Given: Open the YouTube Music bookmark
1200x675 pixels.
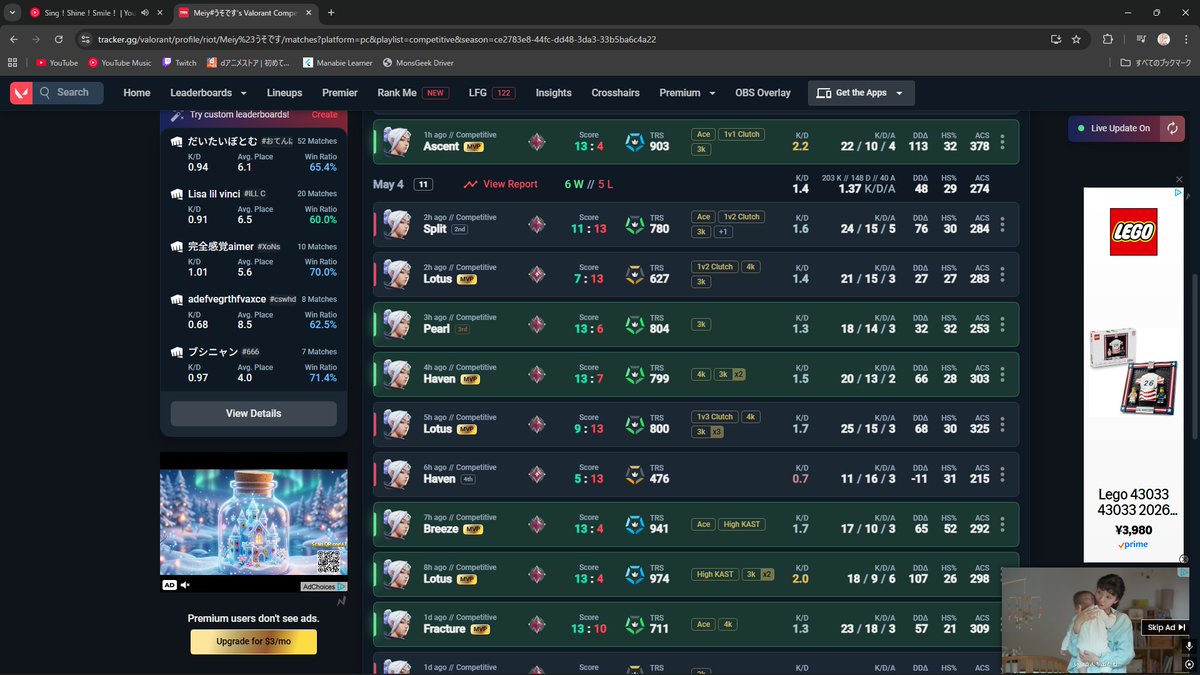Looking at the screenshot, I should point(120,62).
